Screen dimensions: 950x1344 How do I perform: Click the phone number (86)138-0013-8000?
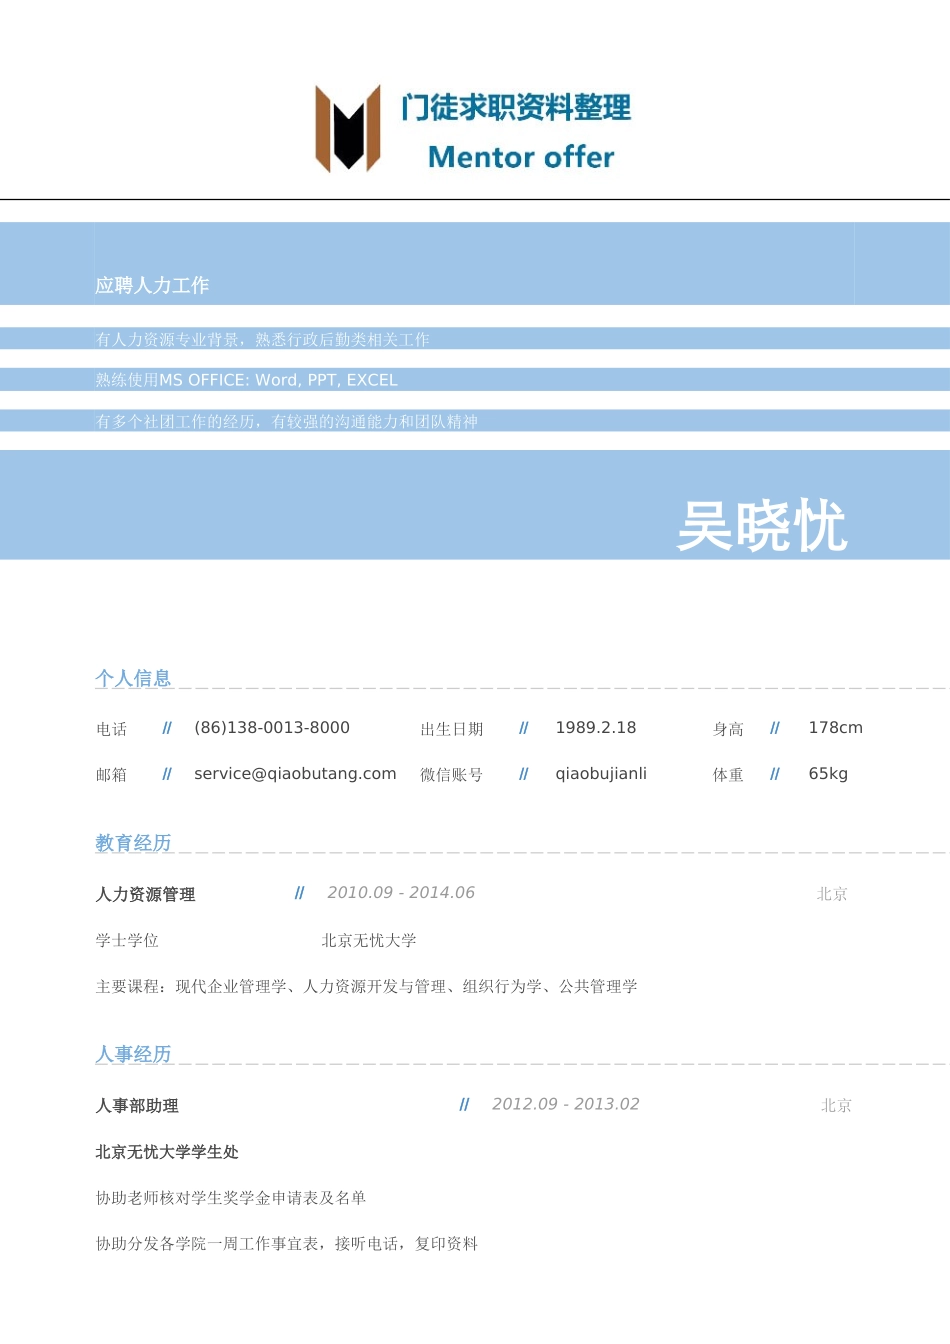271,728
